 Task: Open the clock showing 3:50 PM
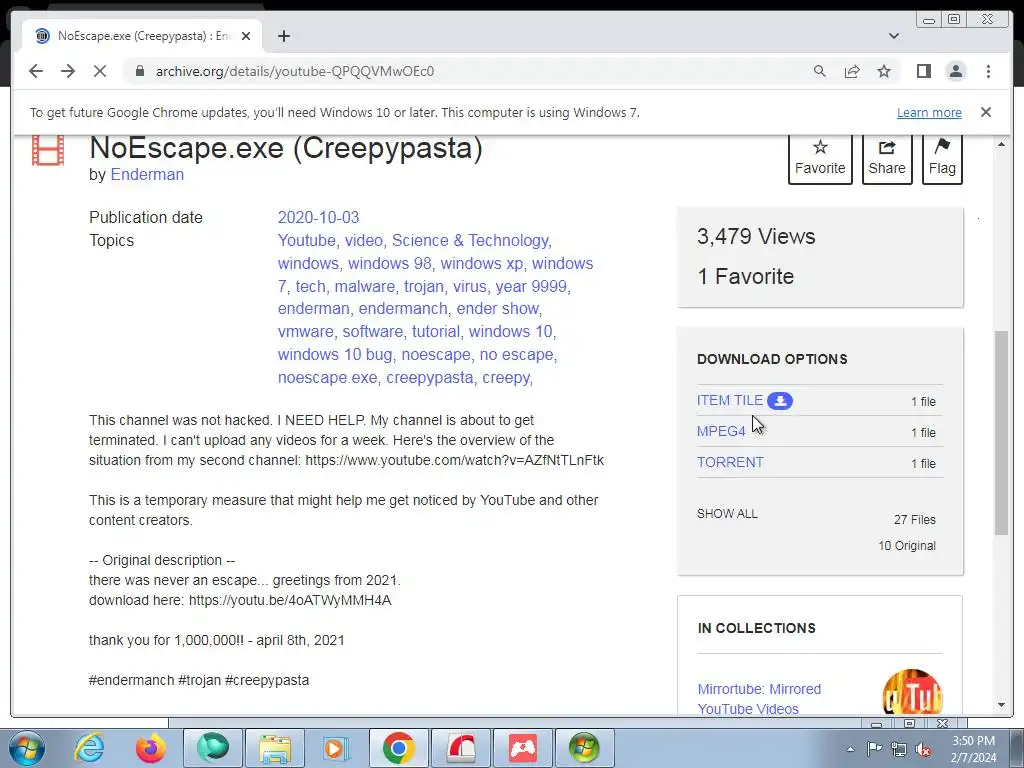974,749
